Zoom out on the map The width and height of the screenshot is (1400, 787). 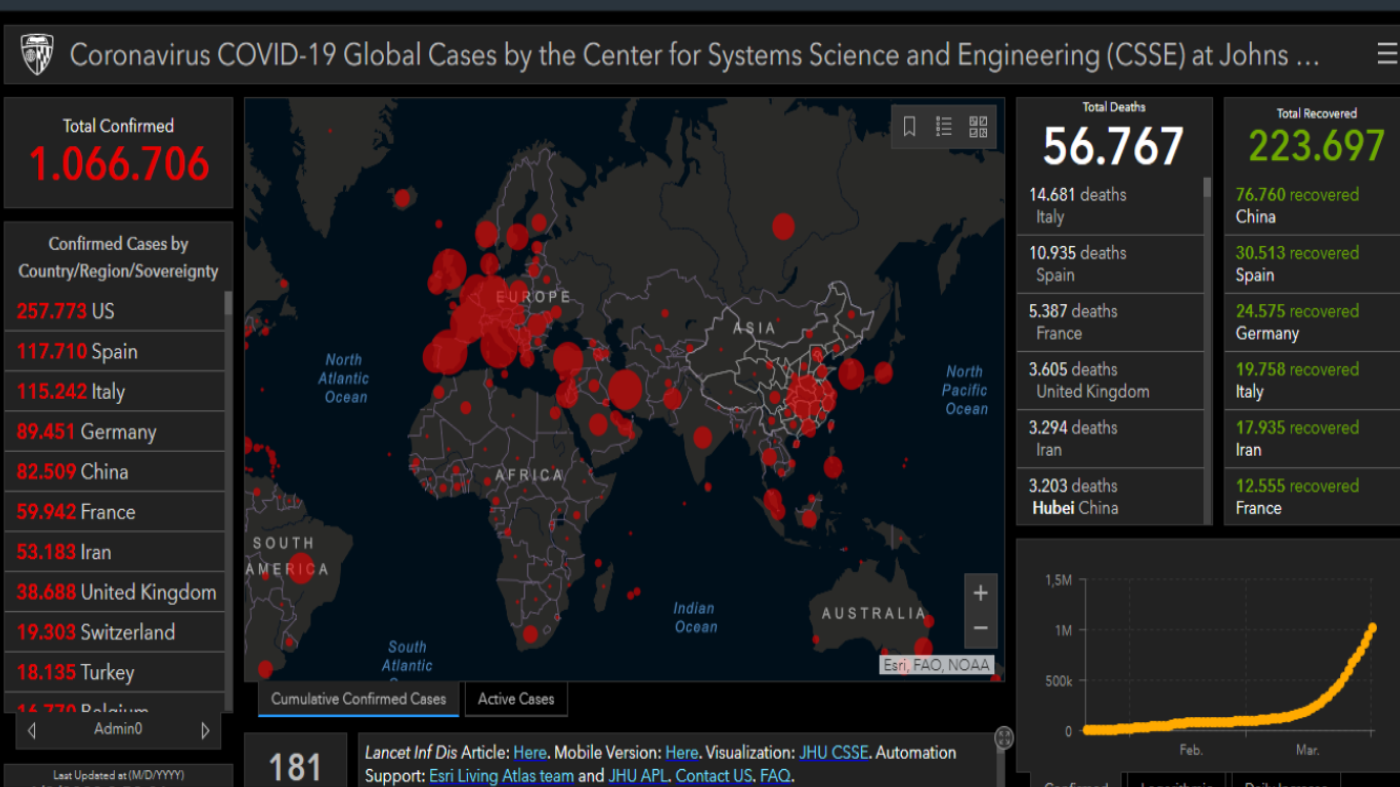point(980,629)
